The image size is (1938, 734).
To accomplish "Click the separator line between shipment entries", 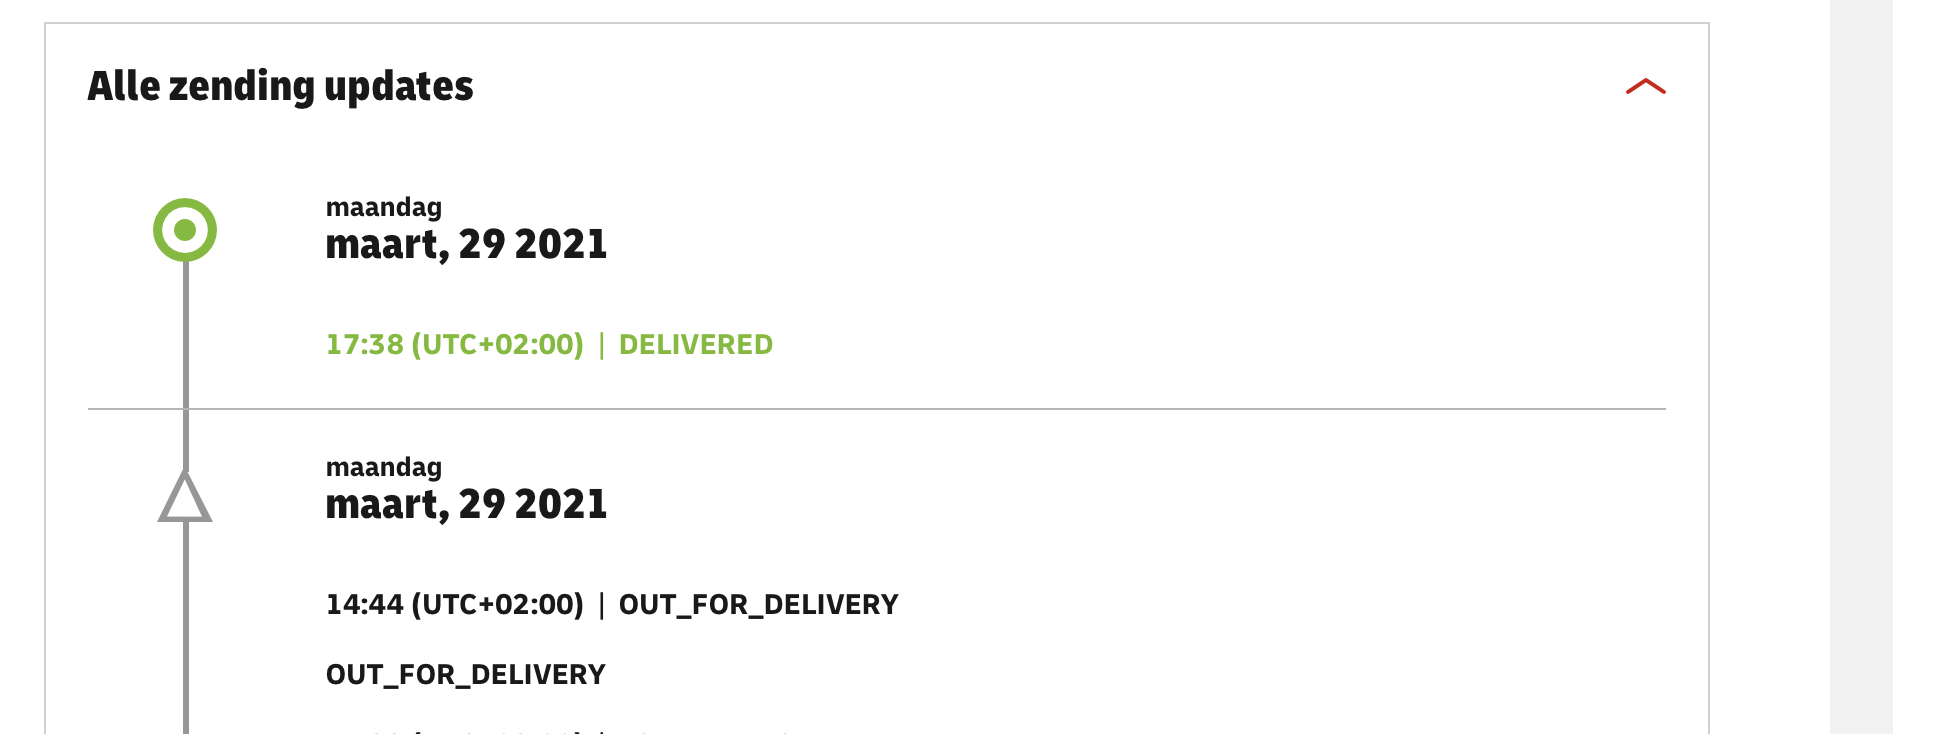I will tap(877, 409).
